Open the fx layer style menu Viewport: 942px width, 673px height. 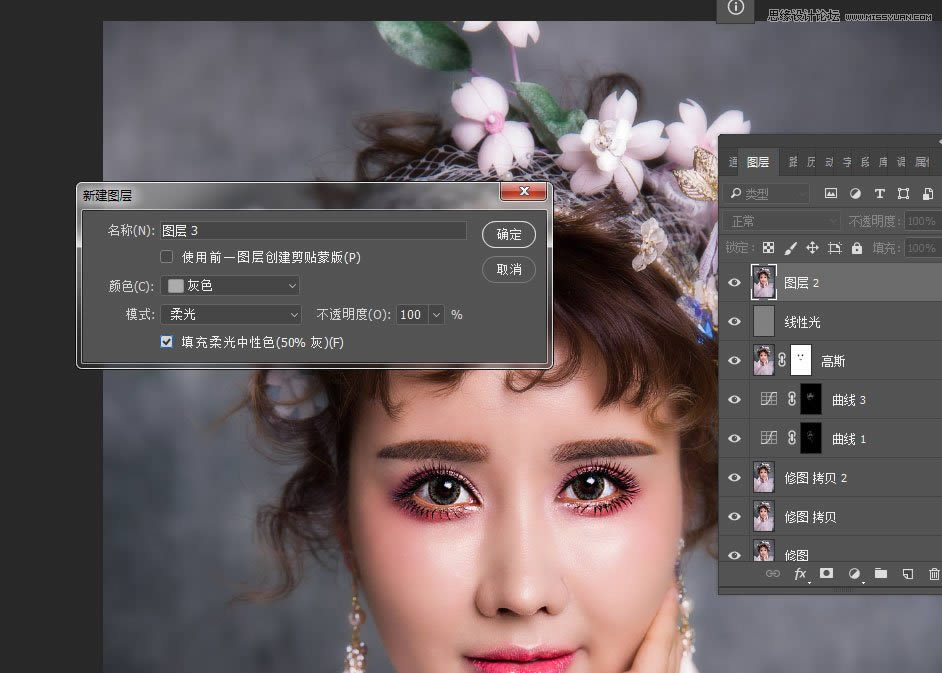pos(800,574)
